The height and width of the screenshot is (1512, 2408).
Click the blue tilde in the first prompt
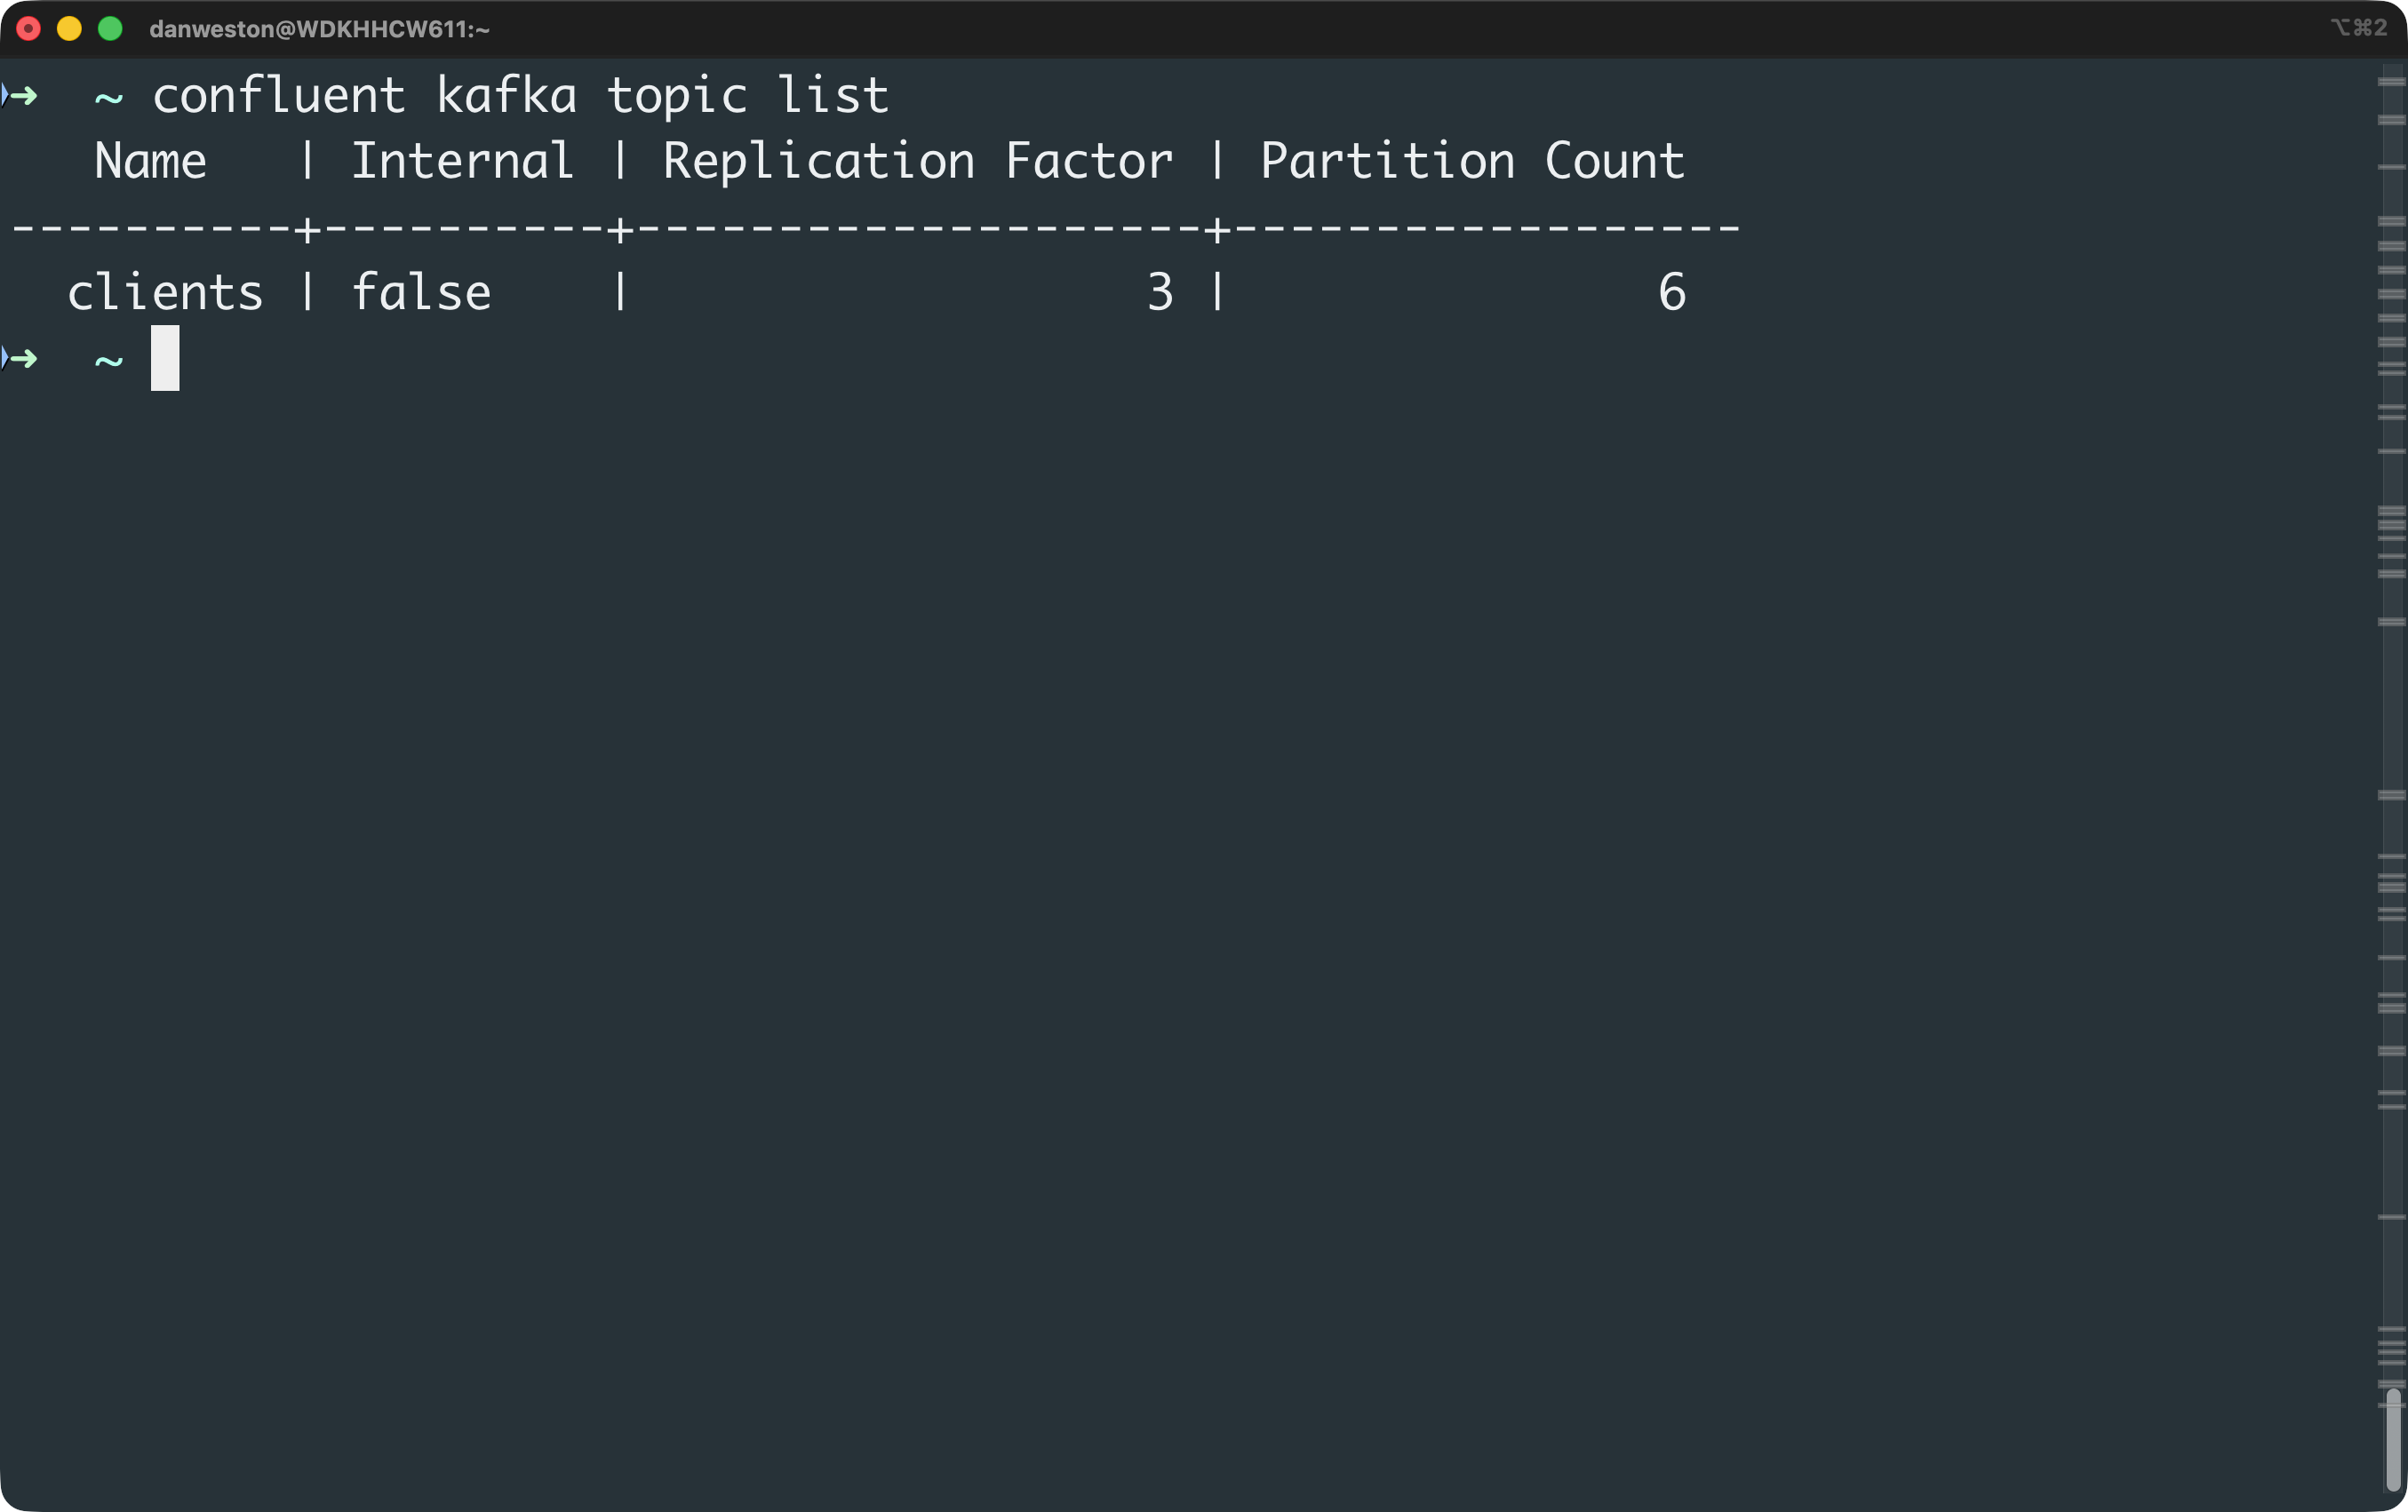(107, 97)
